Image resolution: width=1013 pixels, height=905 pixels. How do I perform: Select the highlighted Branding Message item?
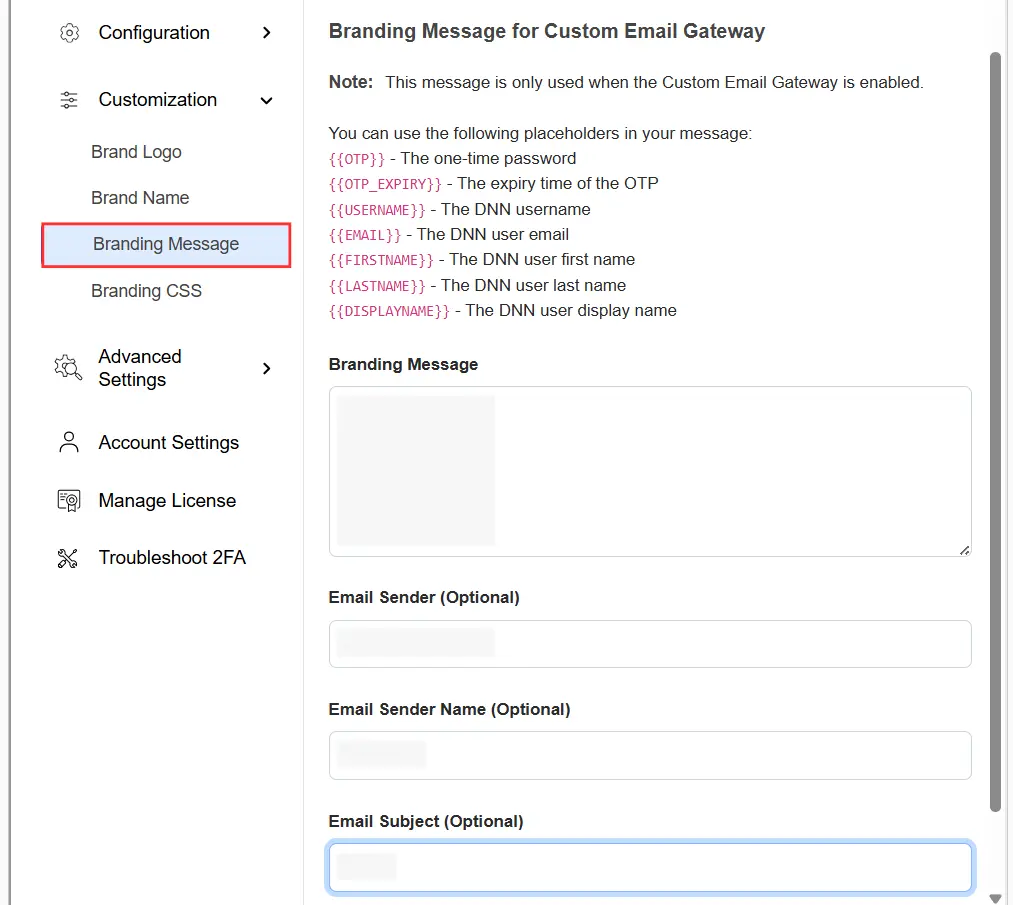coord(165,243)
